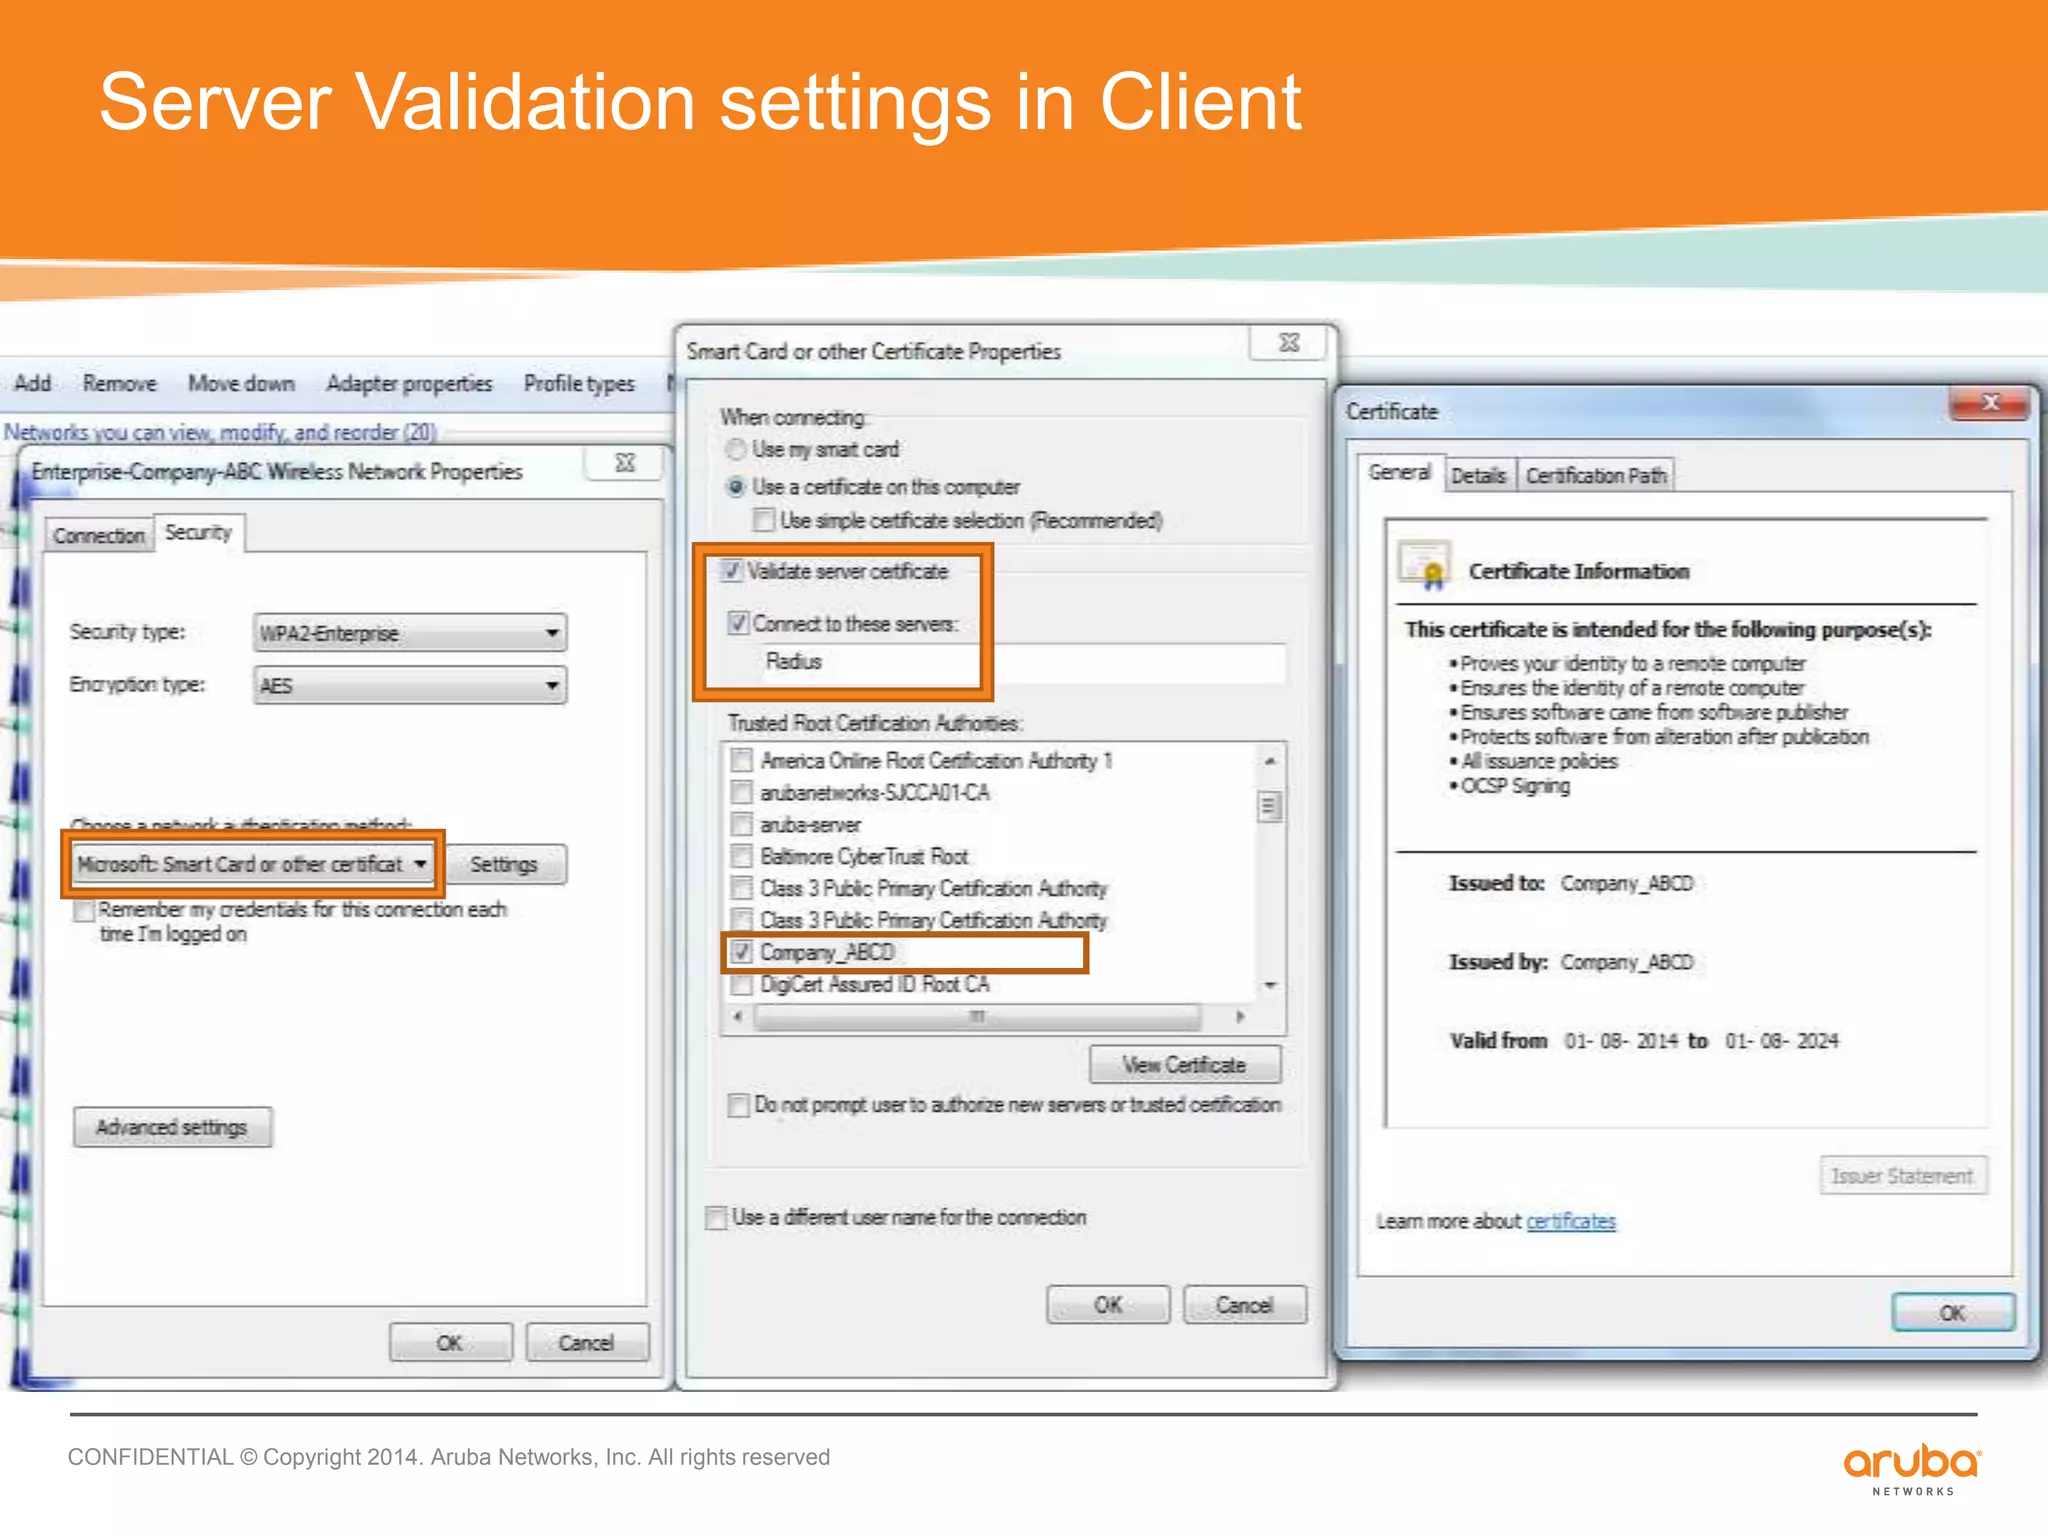
Task: Click OK in Smart Card Properties dialog
Action: pyautogui.click(x=1108, y=1305)
